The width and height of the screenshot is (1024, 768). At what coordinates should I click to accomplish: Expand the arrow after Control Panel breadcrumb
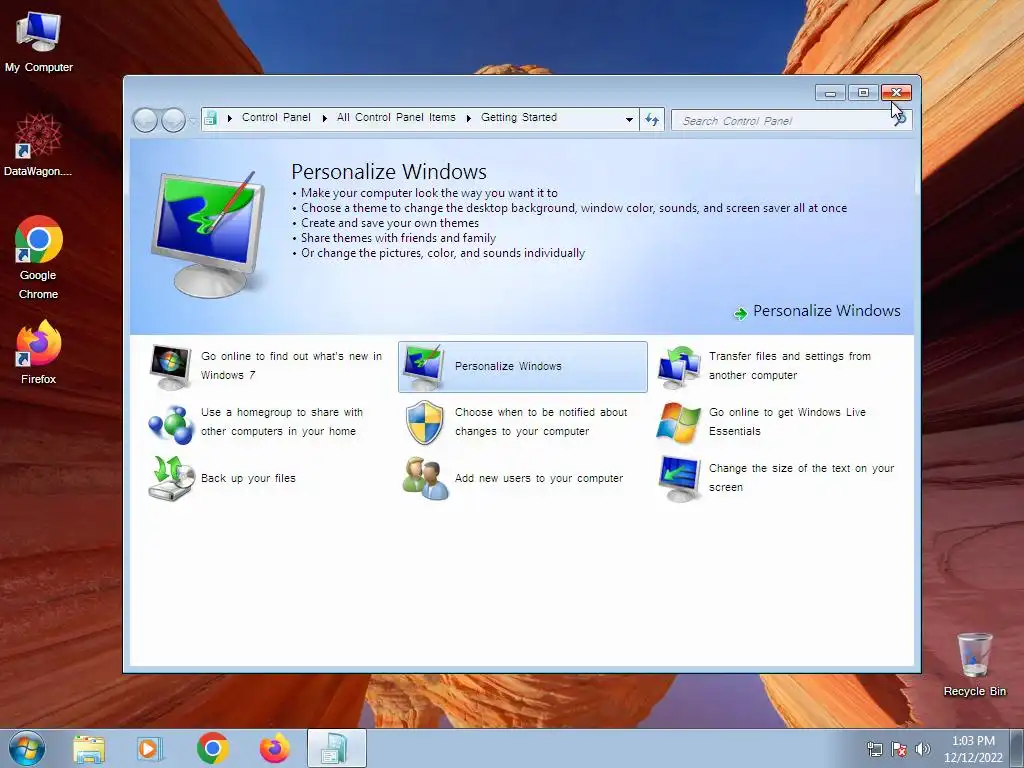325,118
